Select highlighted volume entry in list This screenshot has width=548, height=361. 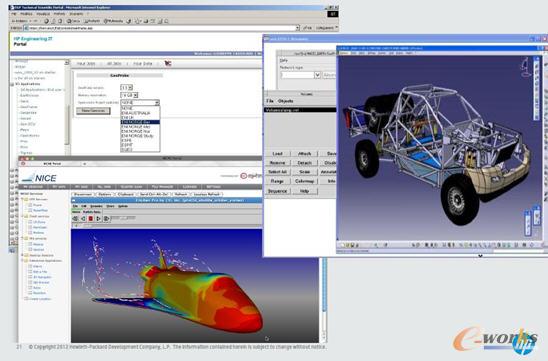(300, 110)
